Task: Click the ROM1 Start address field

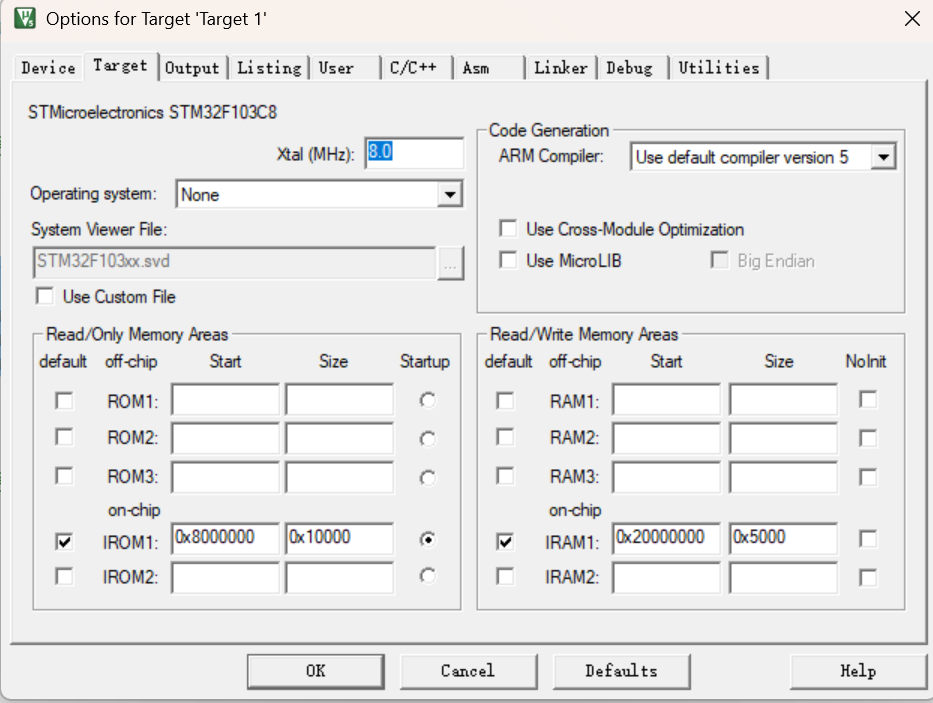Action: click(x=226, y=399)
